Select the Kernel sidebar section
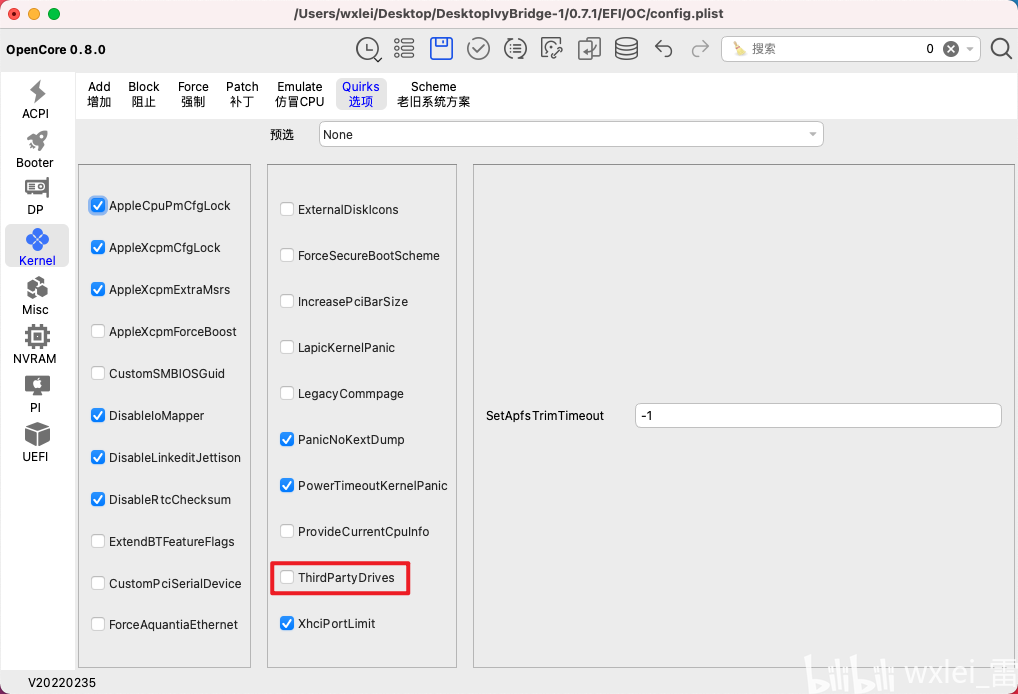The width and height of the screenshot is (1018, 694). tap(37, 246)
